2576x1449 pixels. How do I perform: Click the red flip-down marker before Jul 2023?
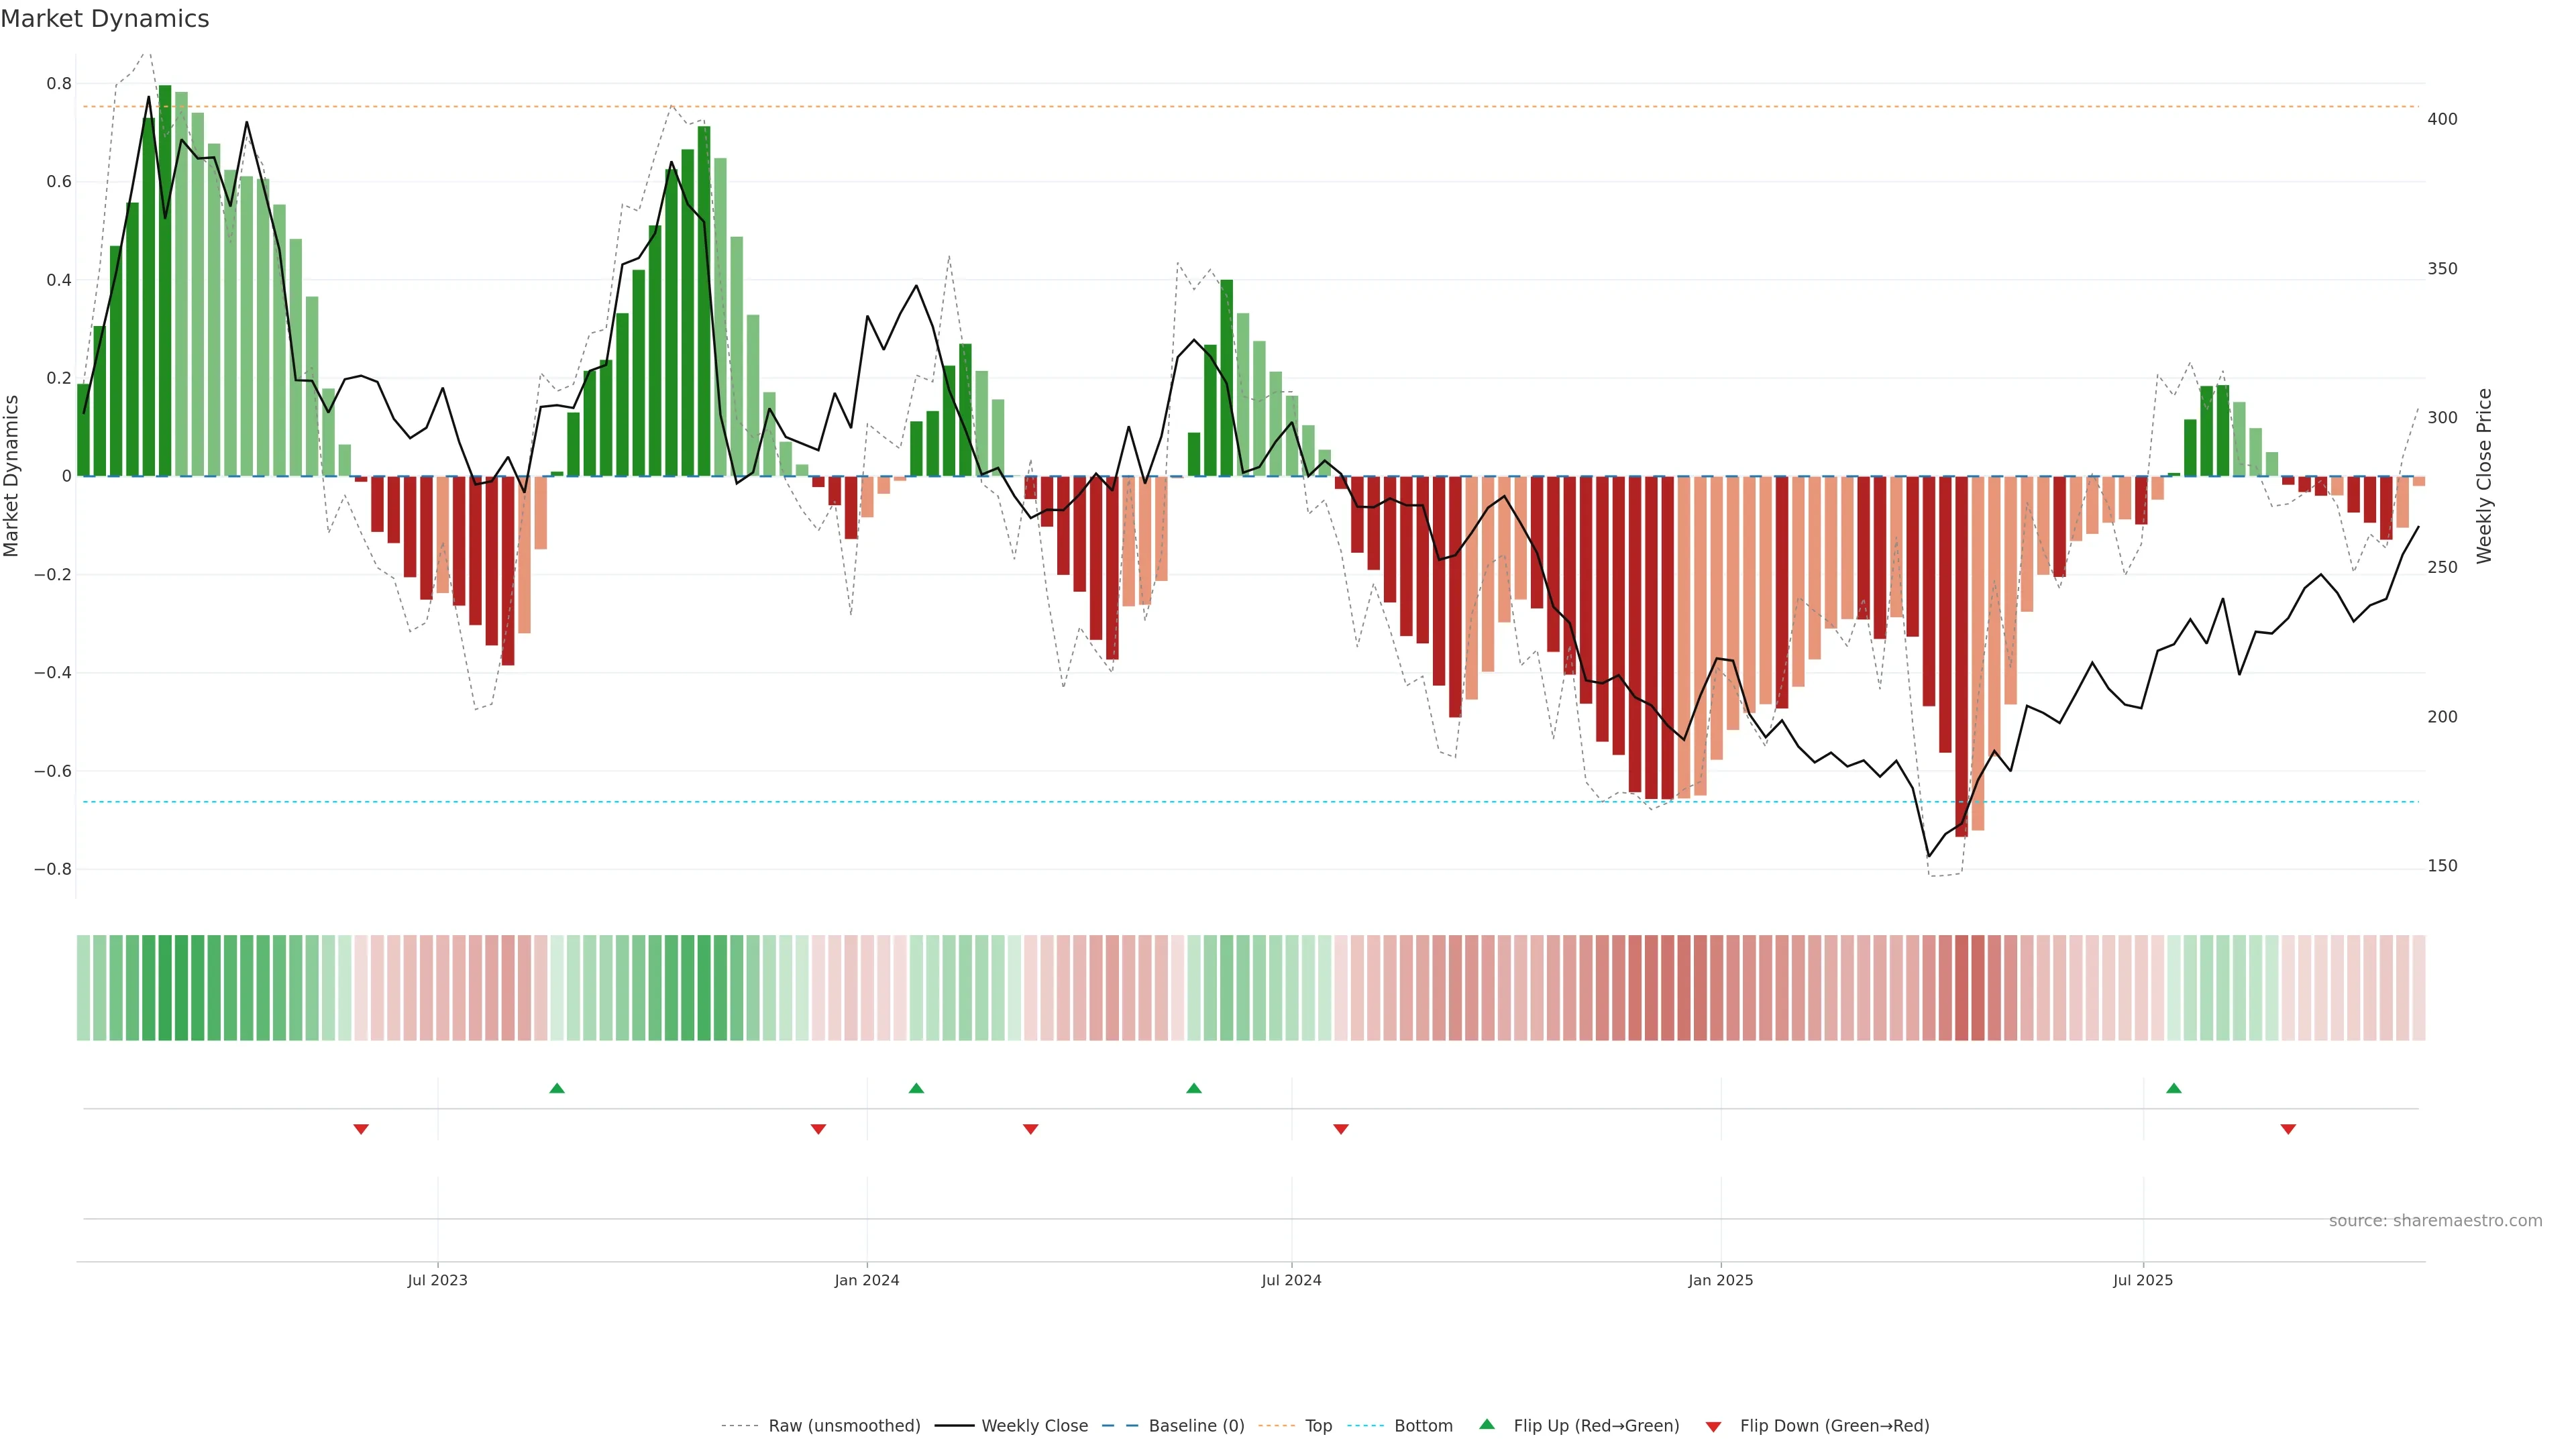[361, 1129]
